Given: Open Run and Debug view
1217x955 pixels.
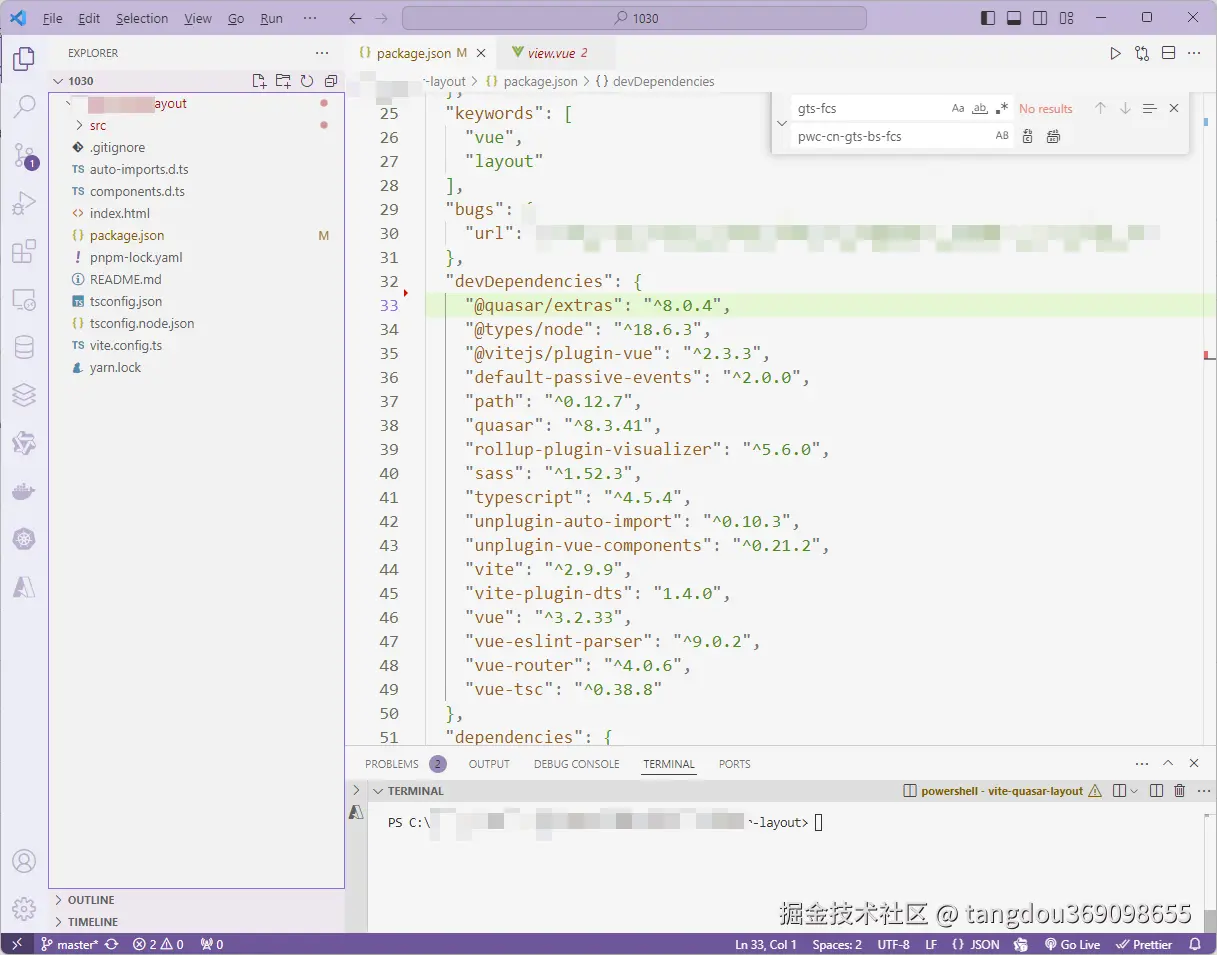Looking at the screenshot, I should (x=24, y=203).
